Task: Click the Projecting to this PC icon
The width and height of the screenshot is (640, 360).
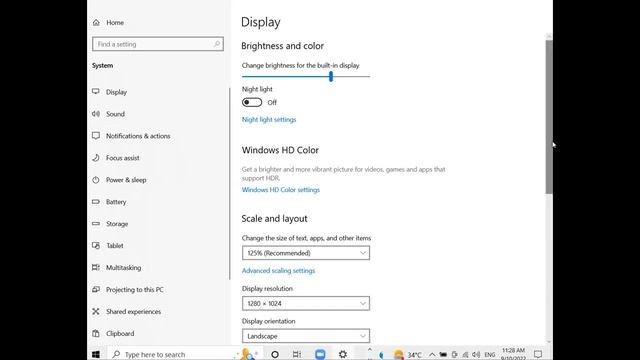Action: 96,289
